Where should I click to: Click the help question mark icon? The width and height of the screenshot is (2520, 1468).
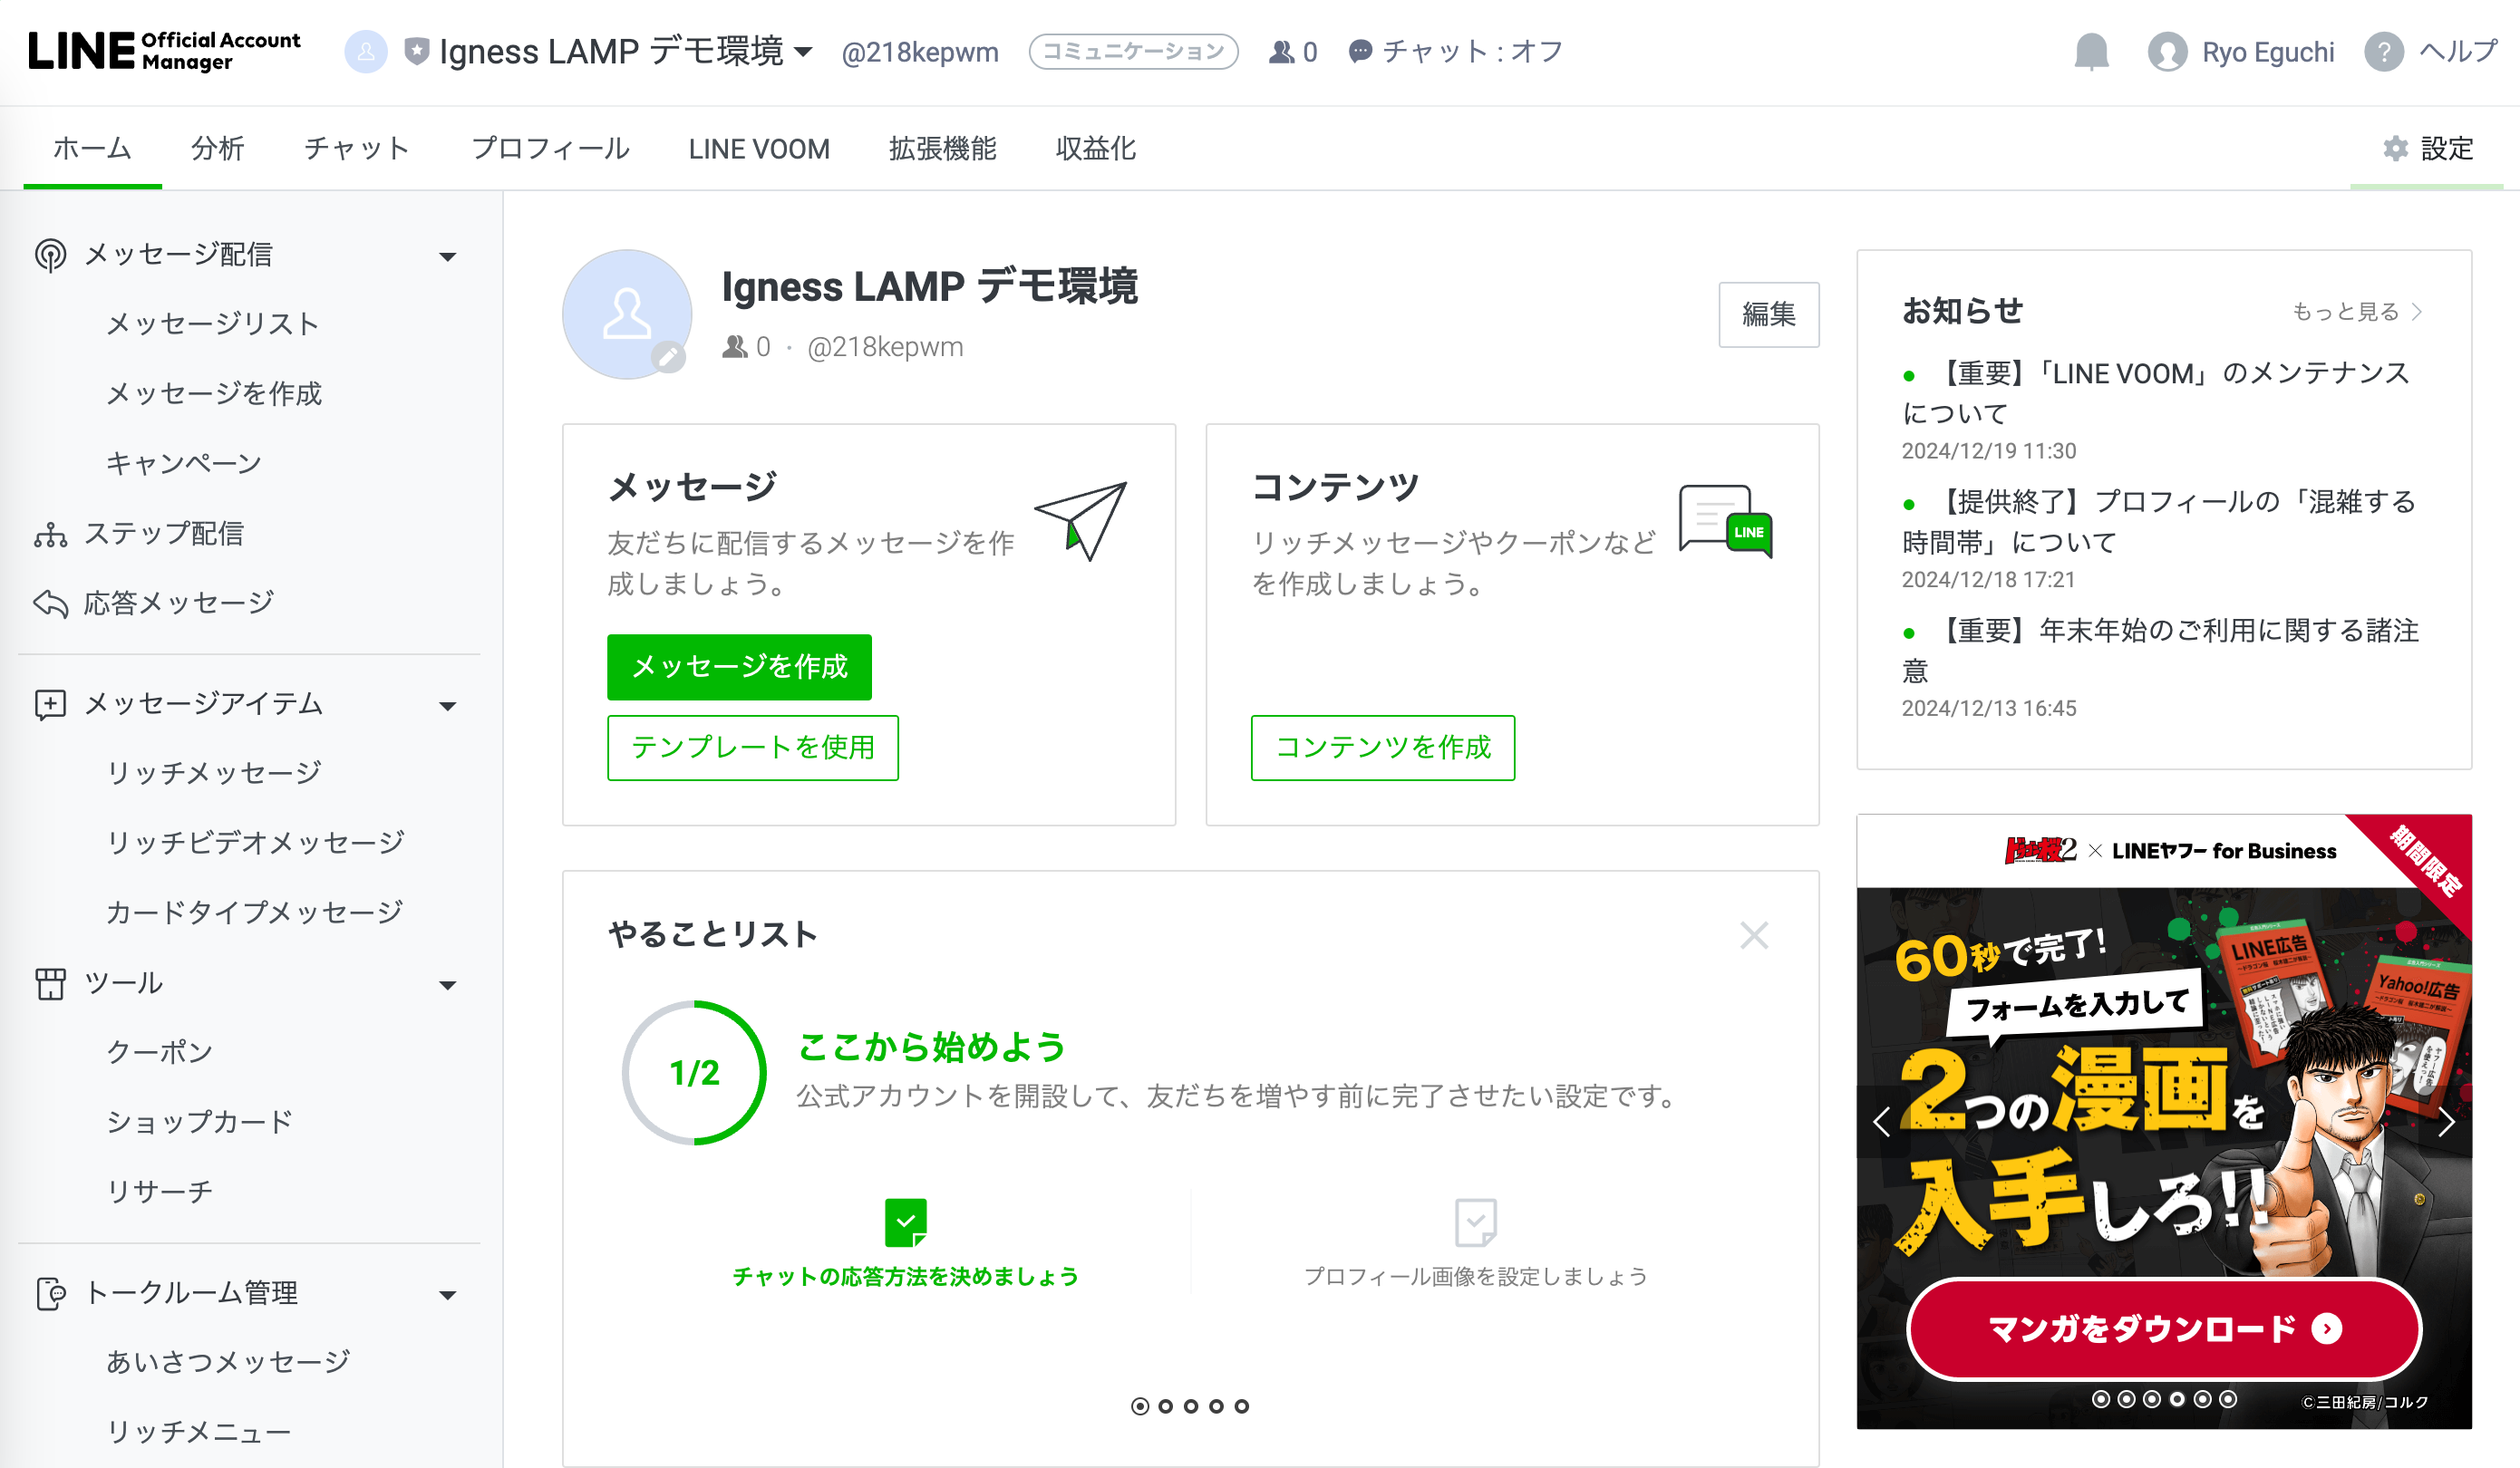coord(2384,52)
